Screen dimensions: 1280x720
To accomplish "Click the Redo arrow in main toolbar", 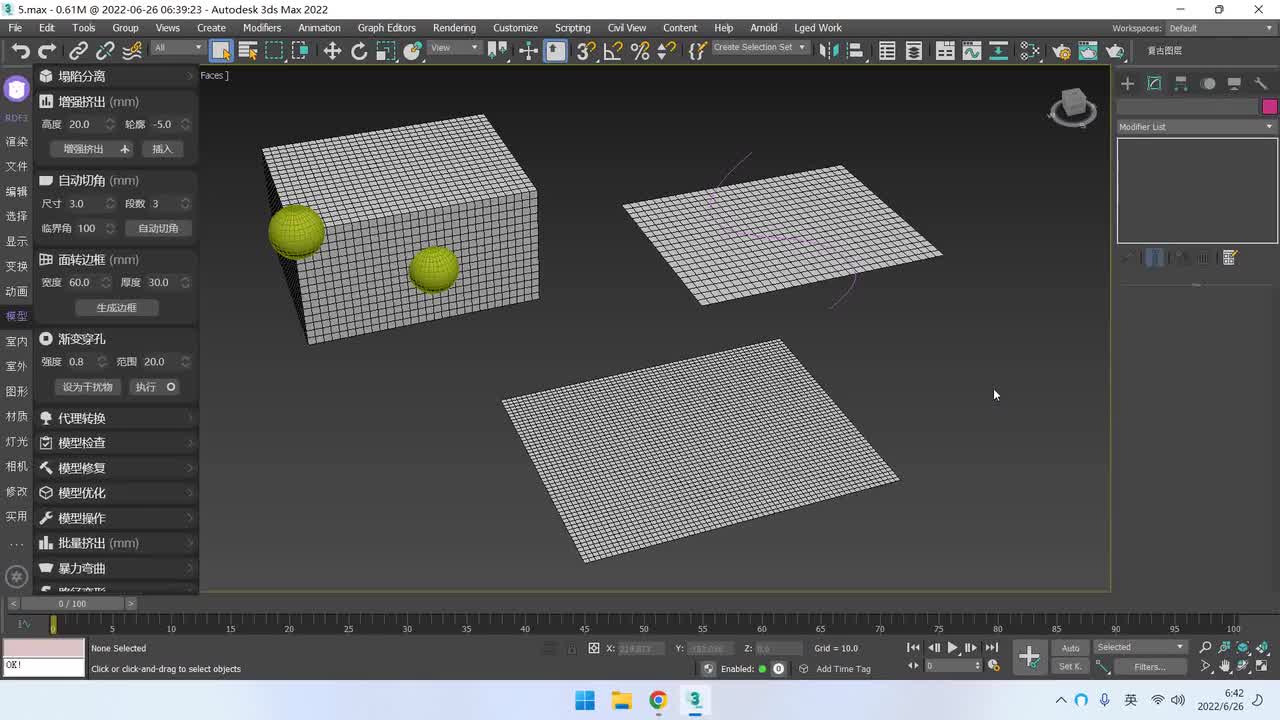I will 47,51.
